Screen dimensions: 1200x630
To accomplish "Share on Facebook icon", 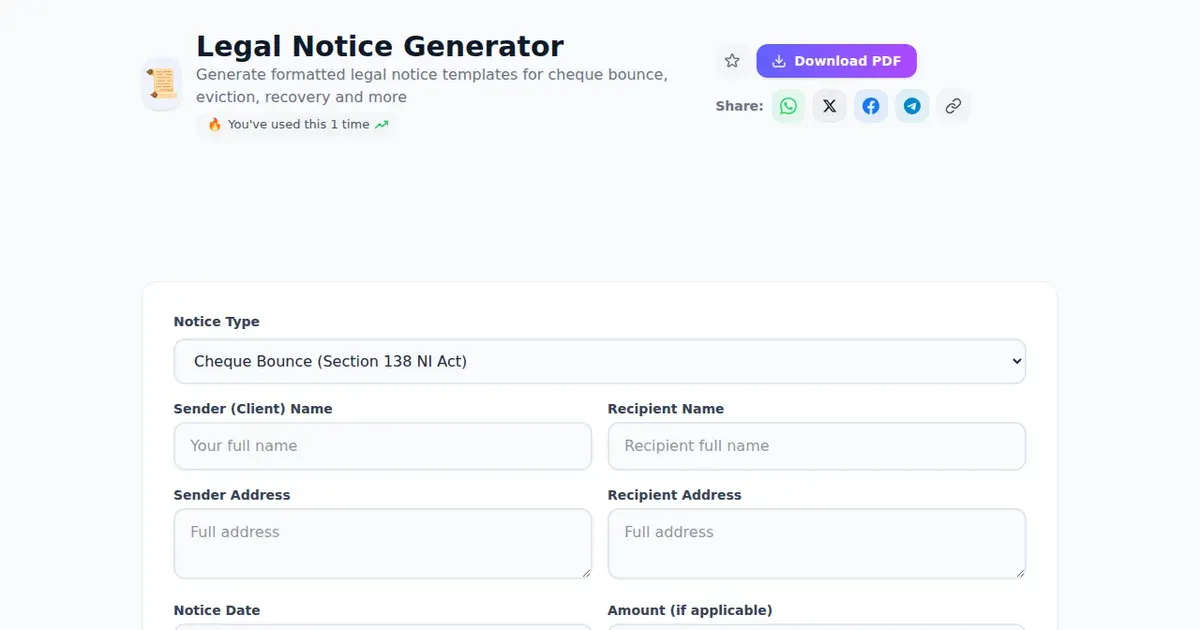I will (x=871, y=106).
